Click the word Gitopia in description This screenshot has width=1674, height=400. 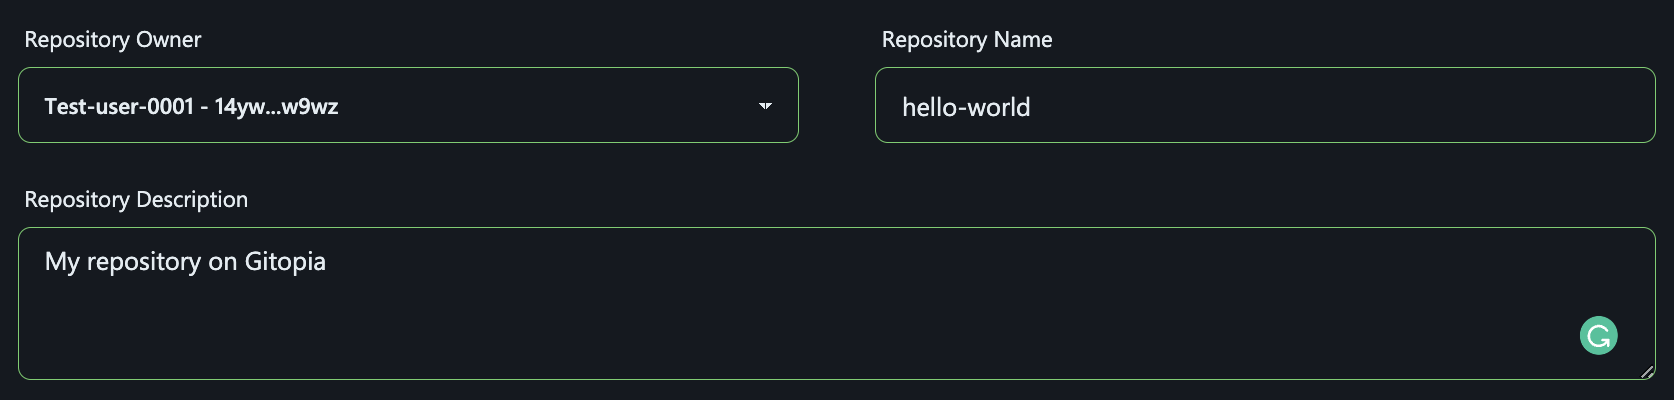(285, 262)
